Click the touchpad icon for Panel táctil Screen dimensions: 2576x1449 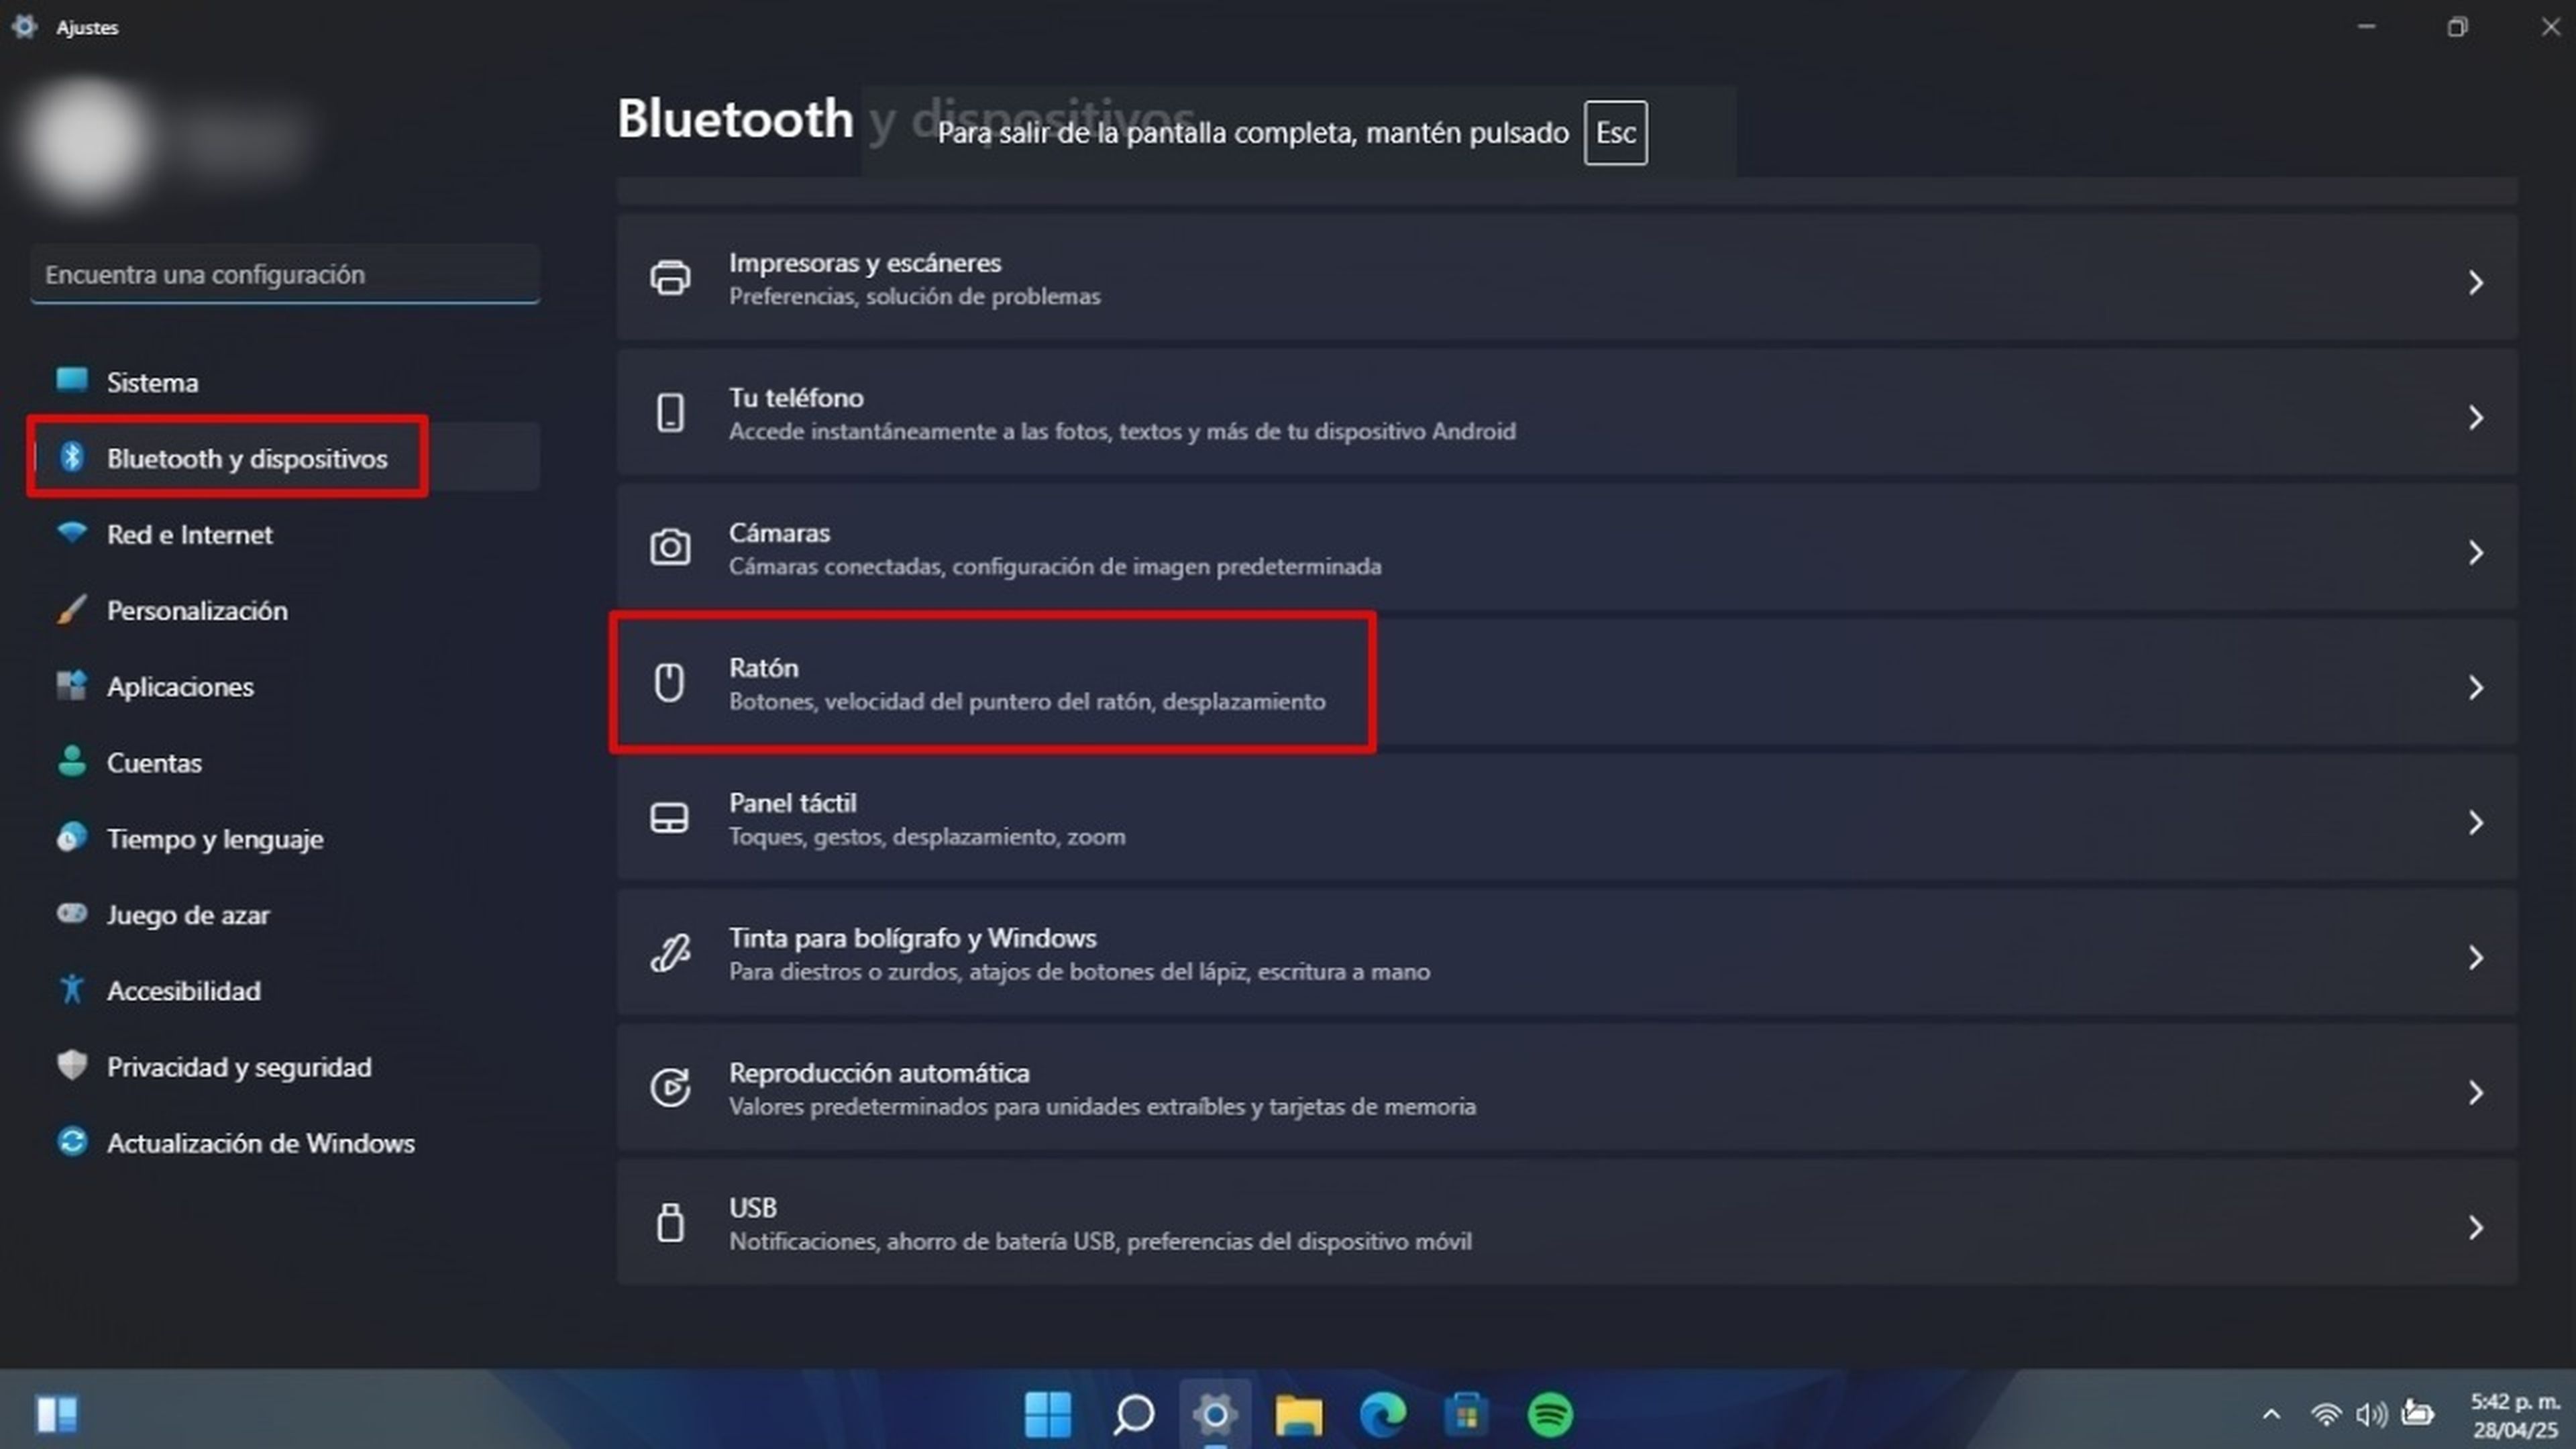click(669, 818)
